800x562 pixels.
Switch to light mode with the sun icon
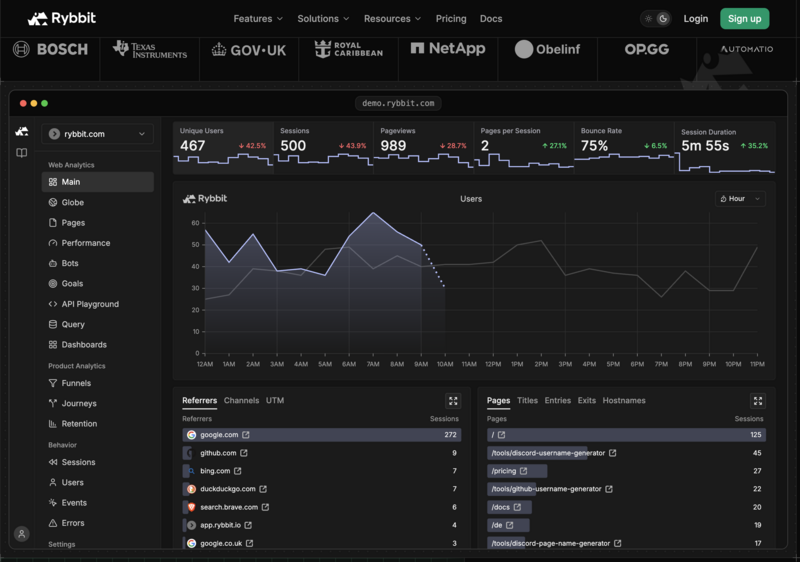(648, 19)
